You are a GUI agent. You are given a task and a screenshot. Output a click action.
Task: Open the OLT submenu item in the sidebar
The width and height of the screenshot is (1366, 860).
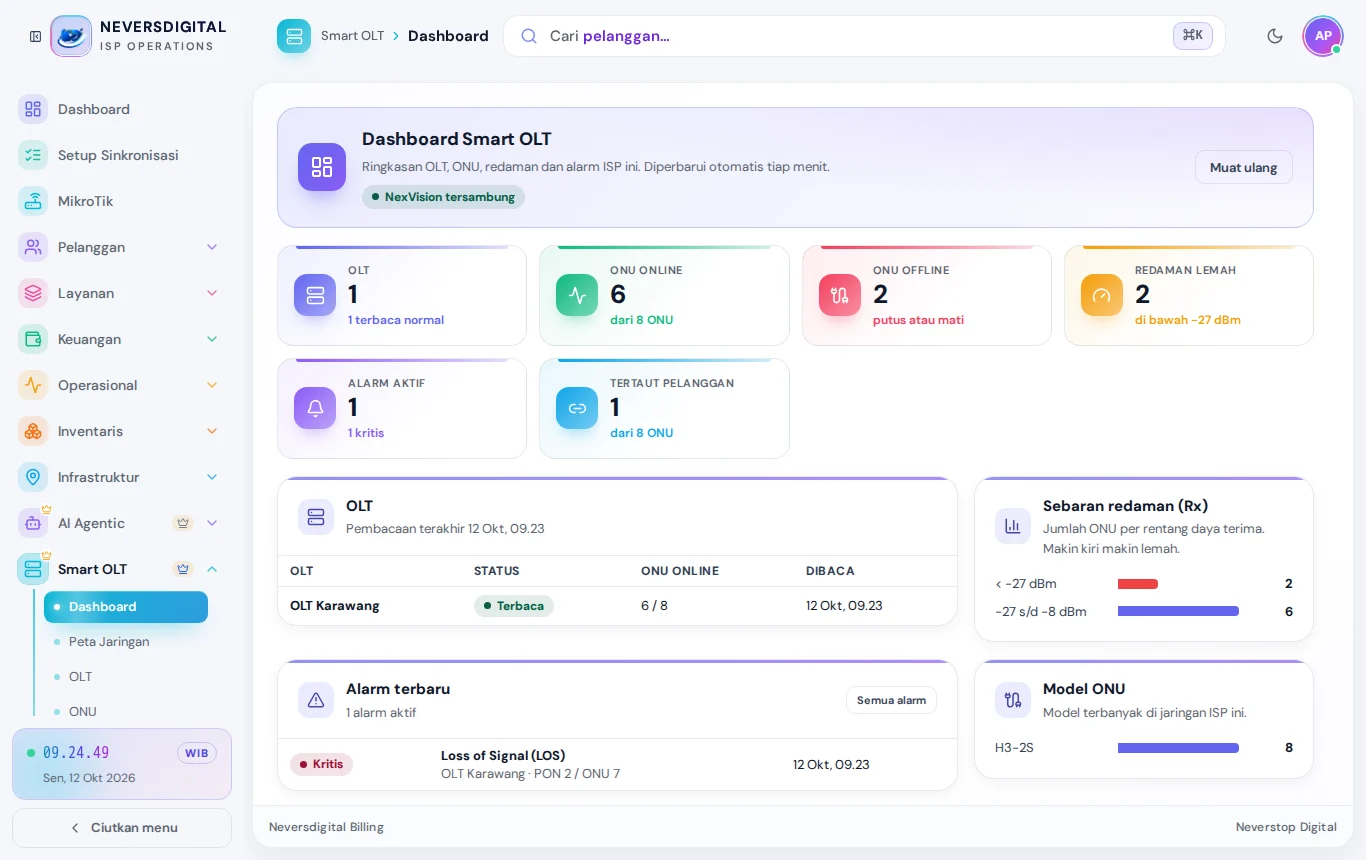(126, 677)
